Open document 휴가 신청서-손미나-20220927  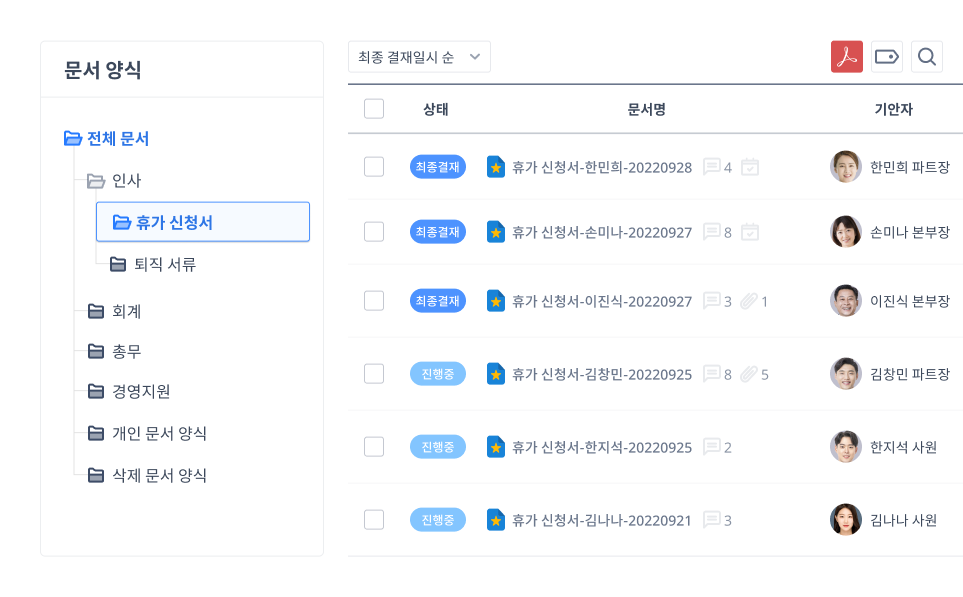pyautogui.click(x=601, y=232)
